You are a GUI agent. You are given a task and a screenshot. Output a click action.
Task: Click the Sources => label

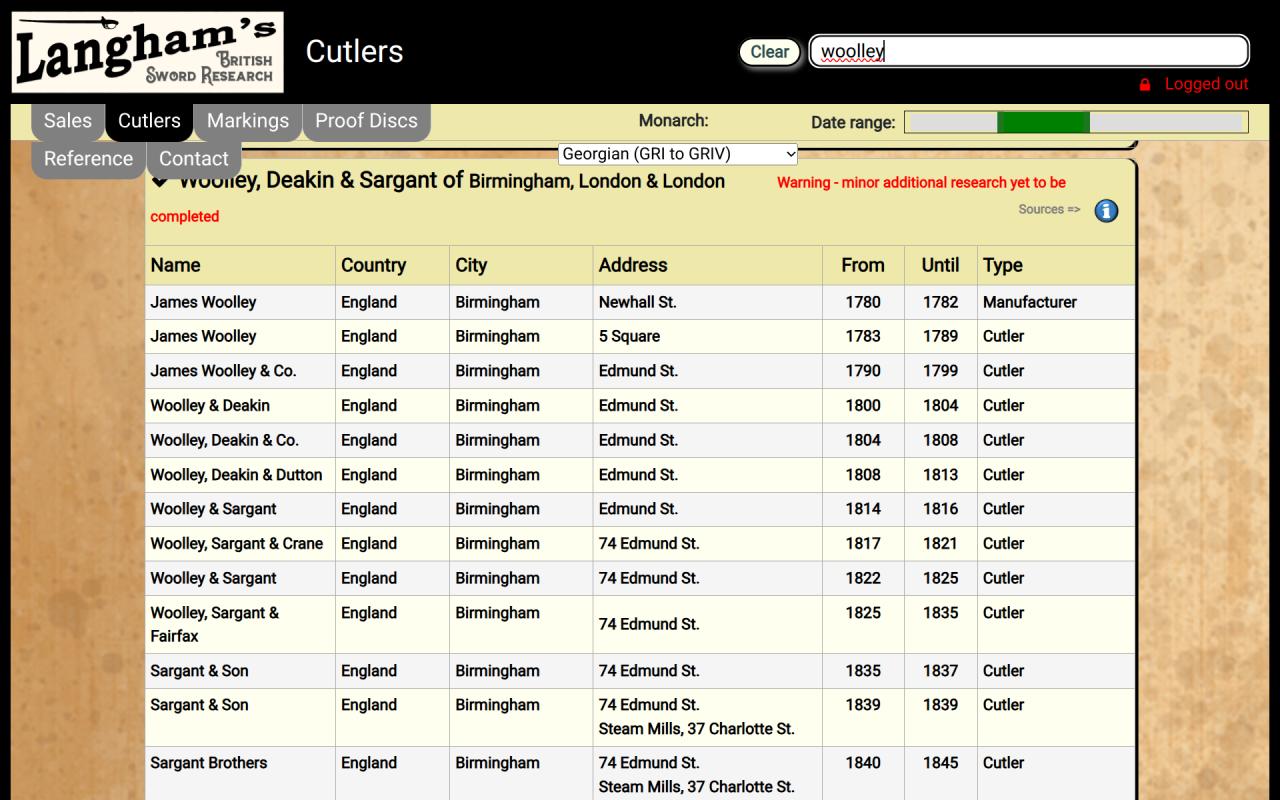pos(1049,209)
